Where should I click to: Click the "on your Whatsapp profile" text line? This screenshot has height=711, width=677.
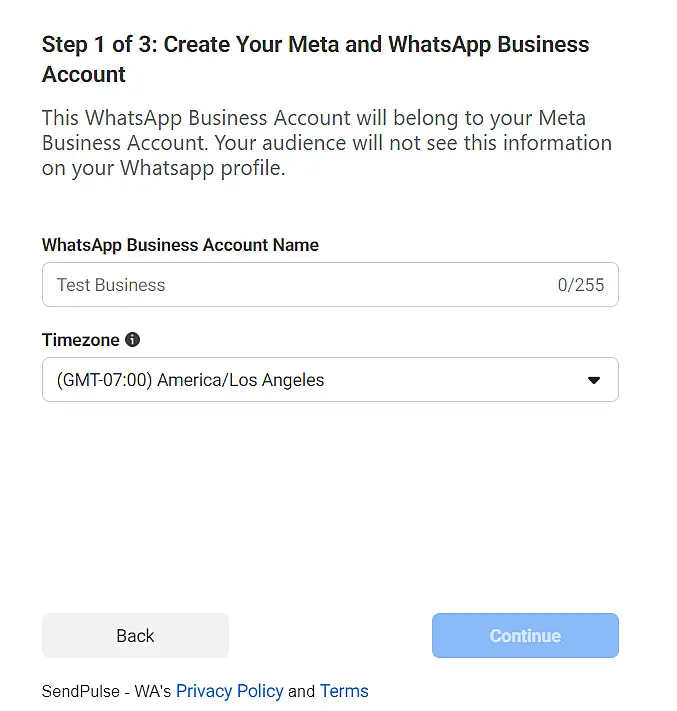coord(163,168)
